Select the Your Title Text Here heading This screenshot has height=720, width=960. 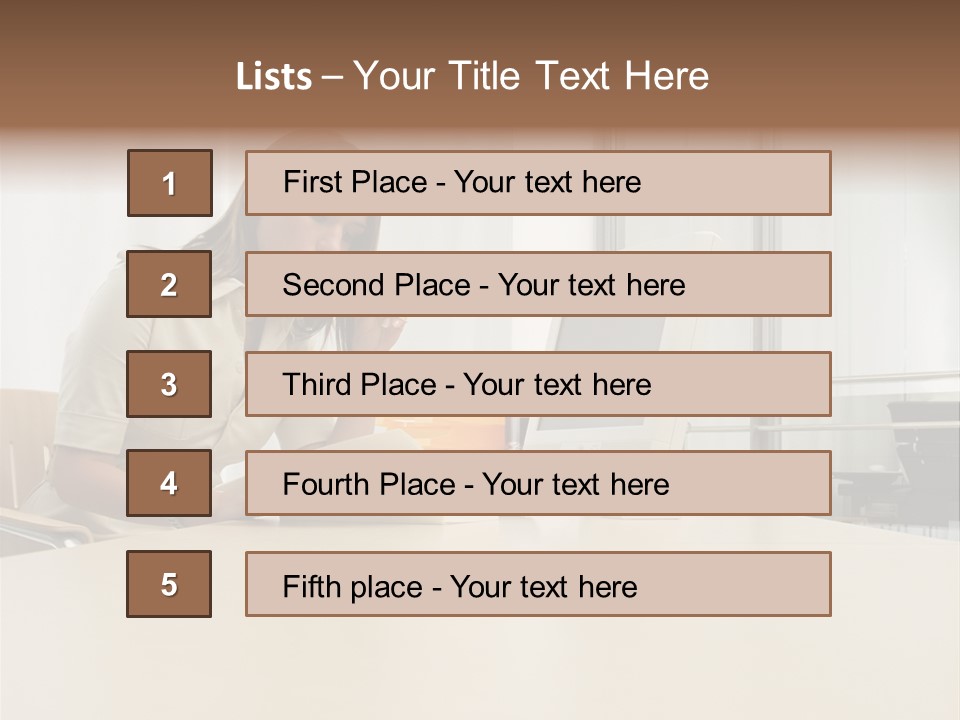[x=531, y=76]
